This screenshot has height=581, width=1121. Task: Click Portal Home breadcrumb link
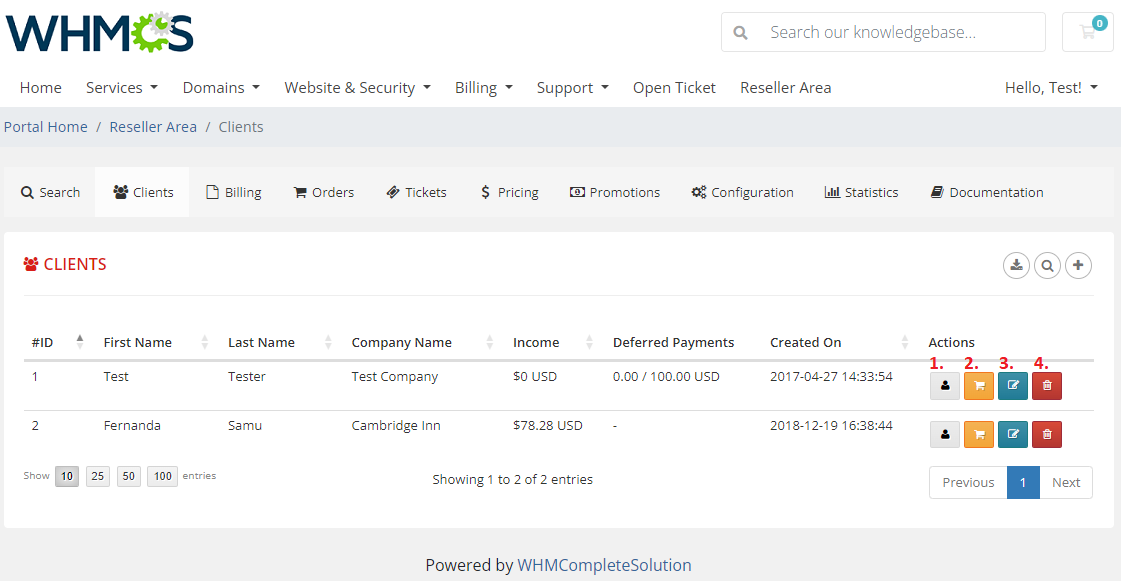[46, 127]
